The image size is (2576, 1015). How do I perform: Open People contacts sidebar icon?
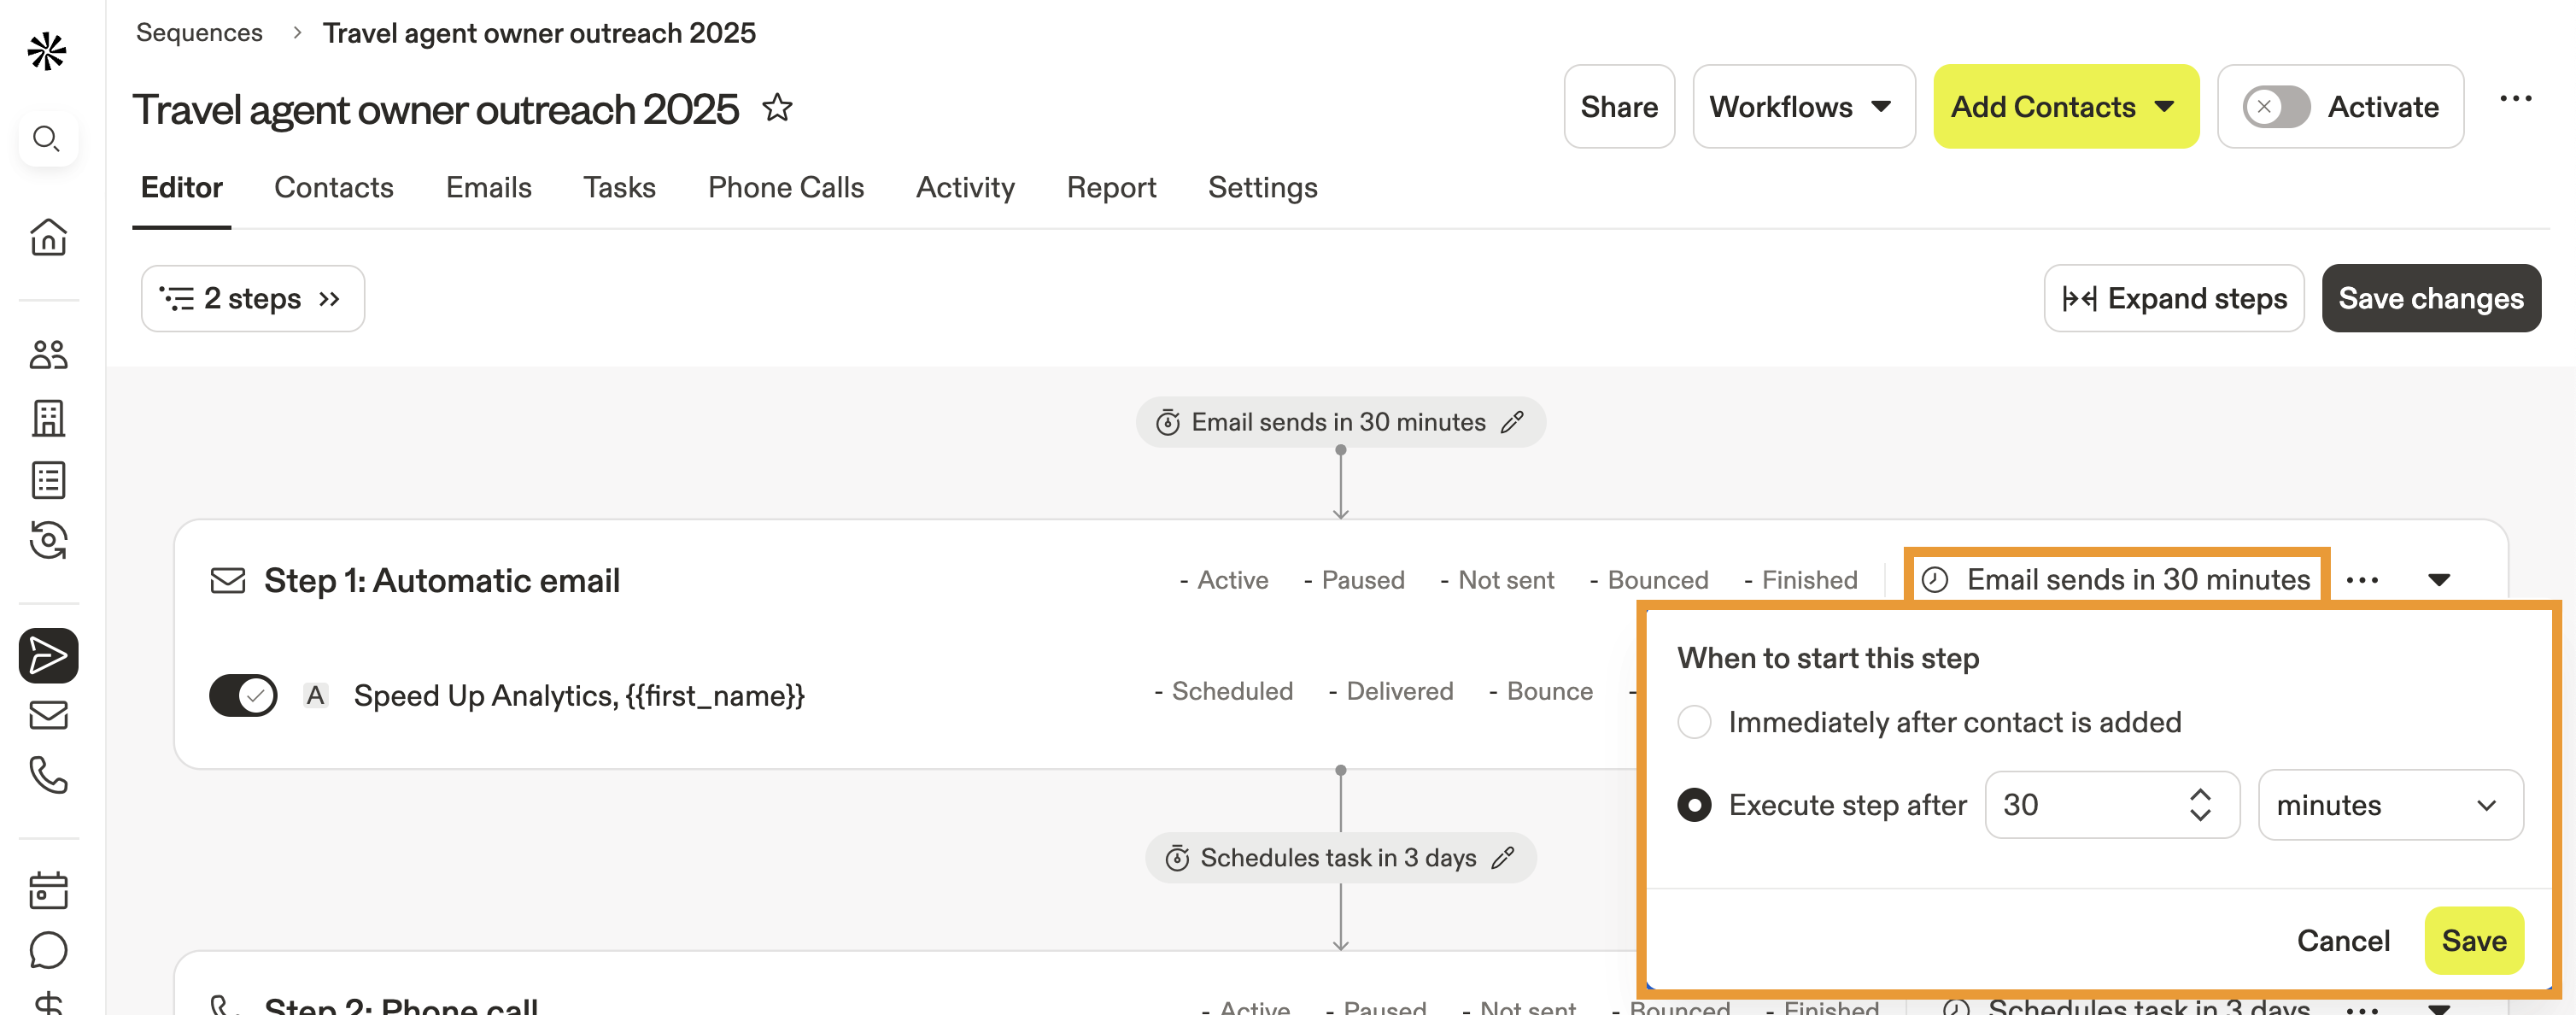coord(48,354)
